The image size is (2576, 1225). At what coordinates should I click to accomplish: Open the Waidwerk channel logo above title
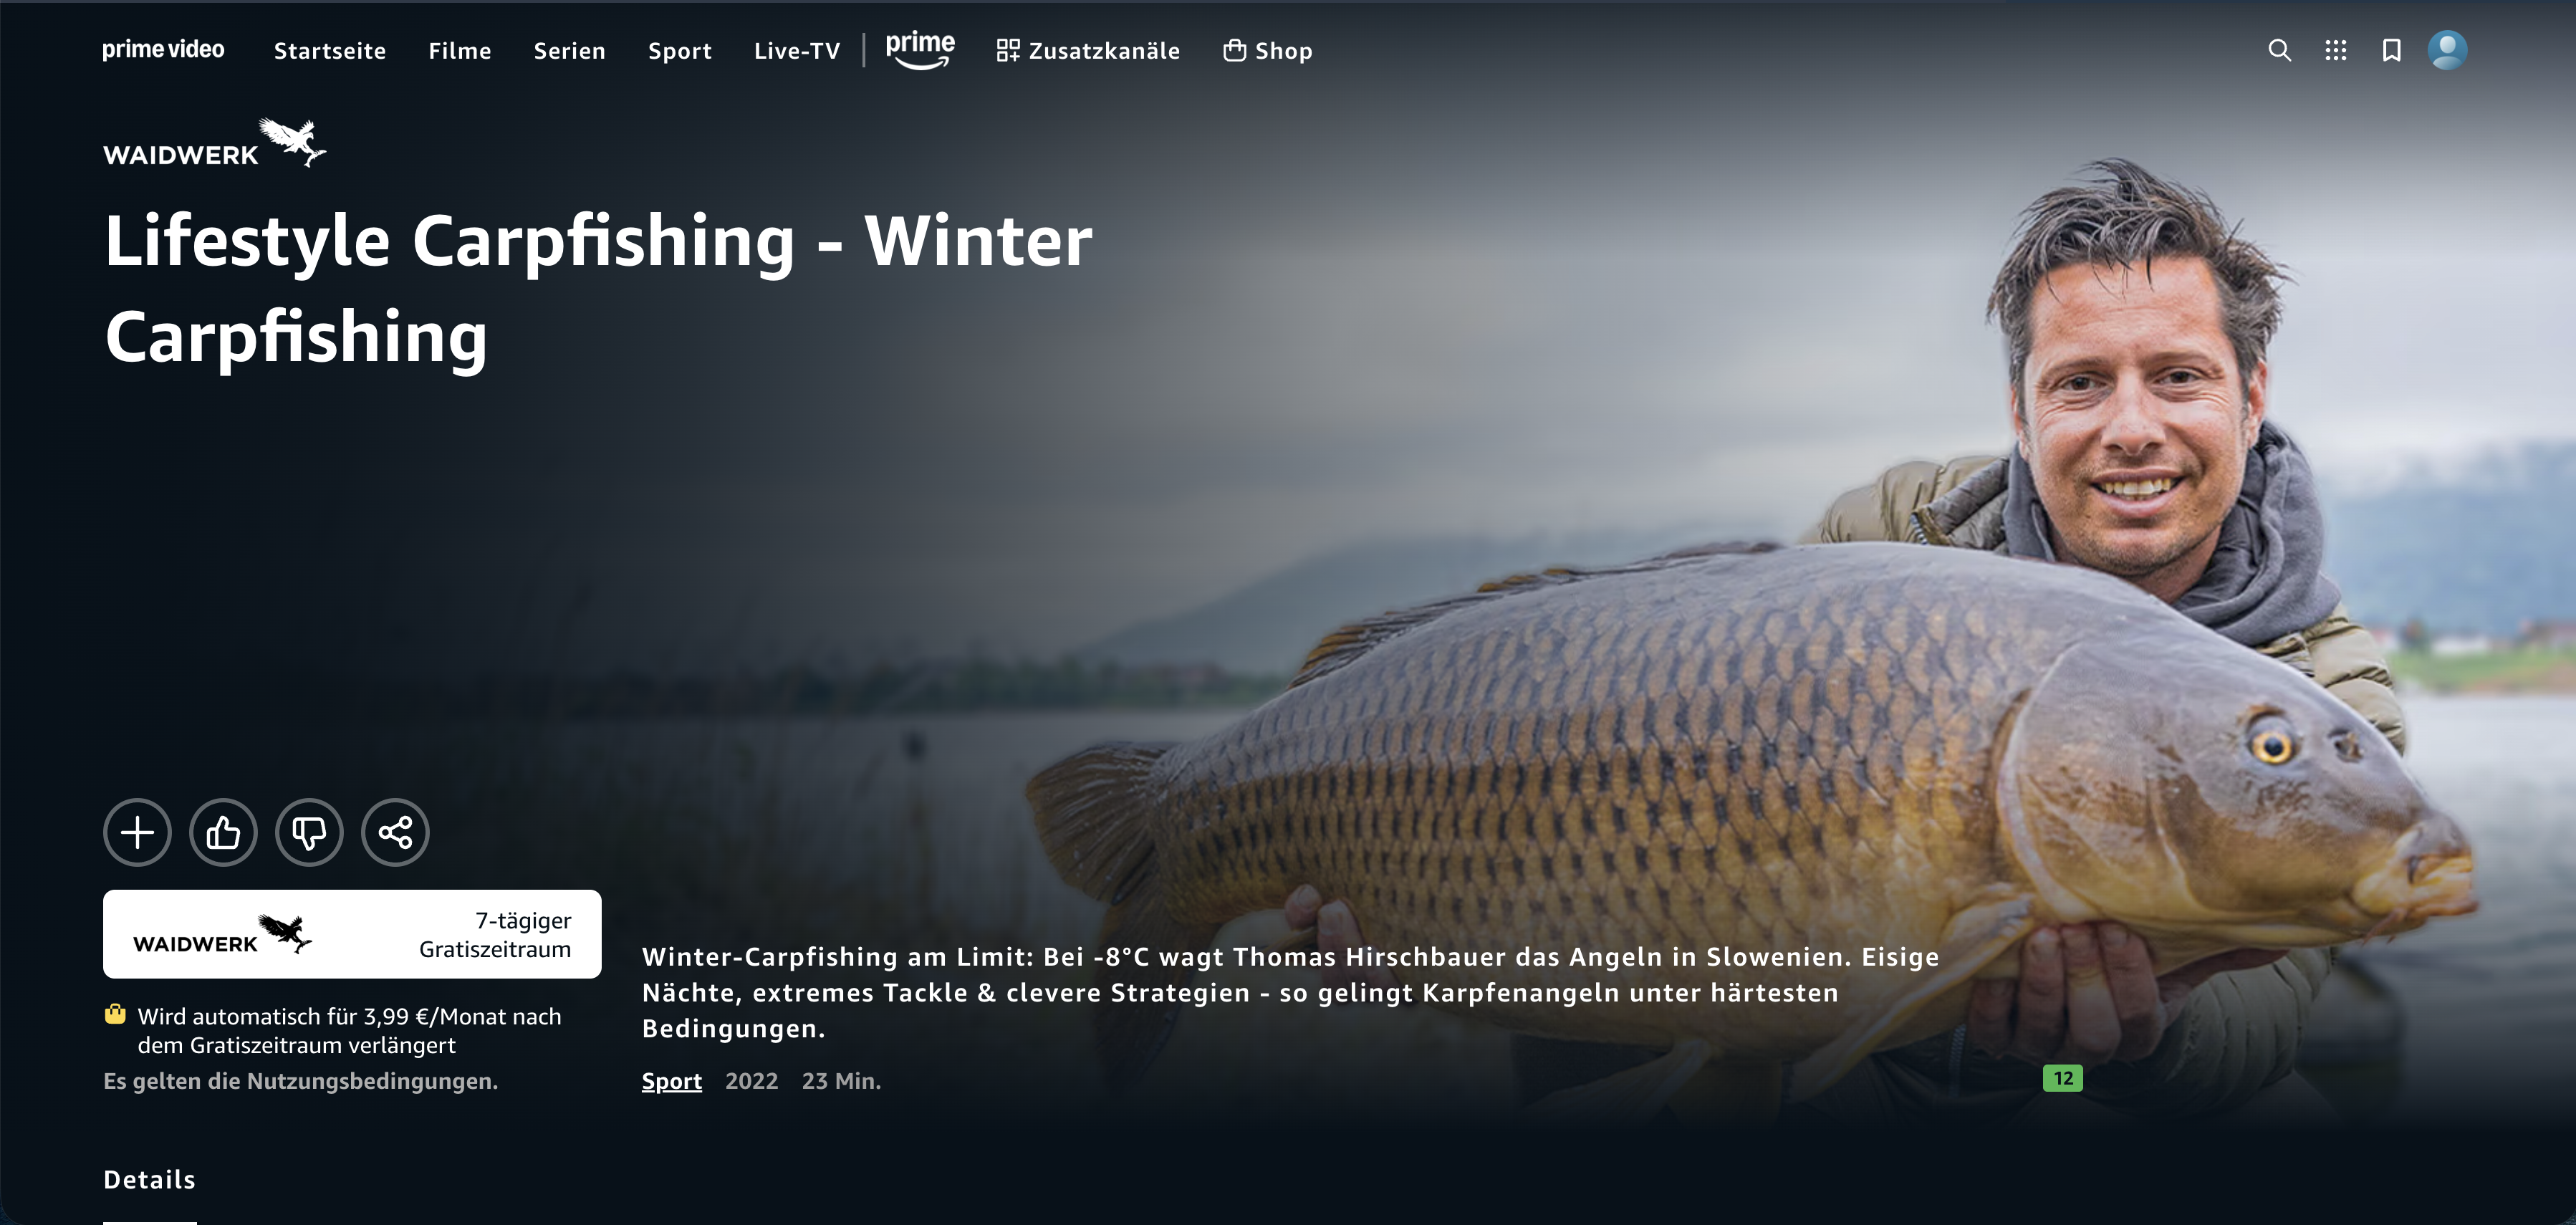pos(214,143)
